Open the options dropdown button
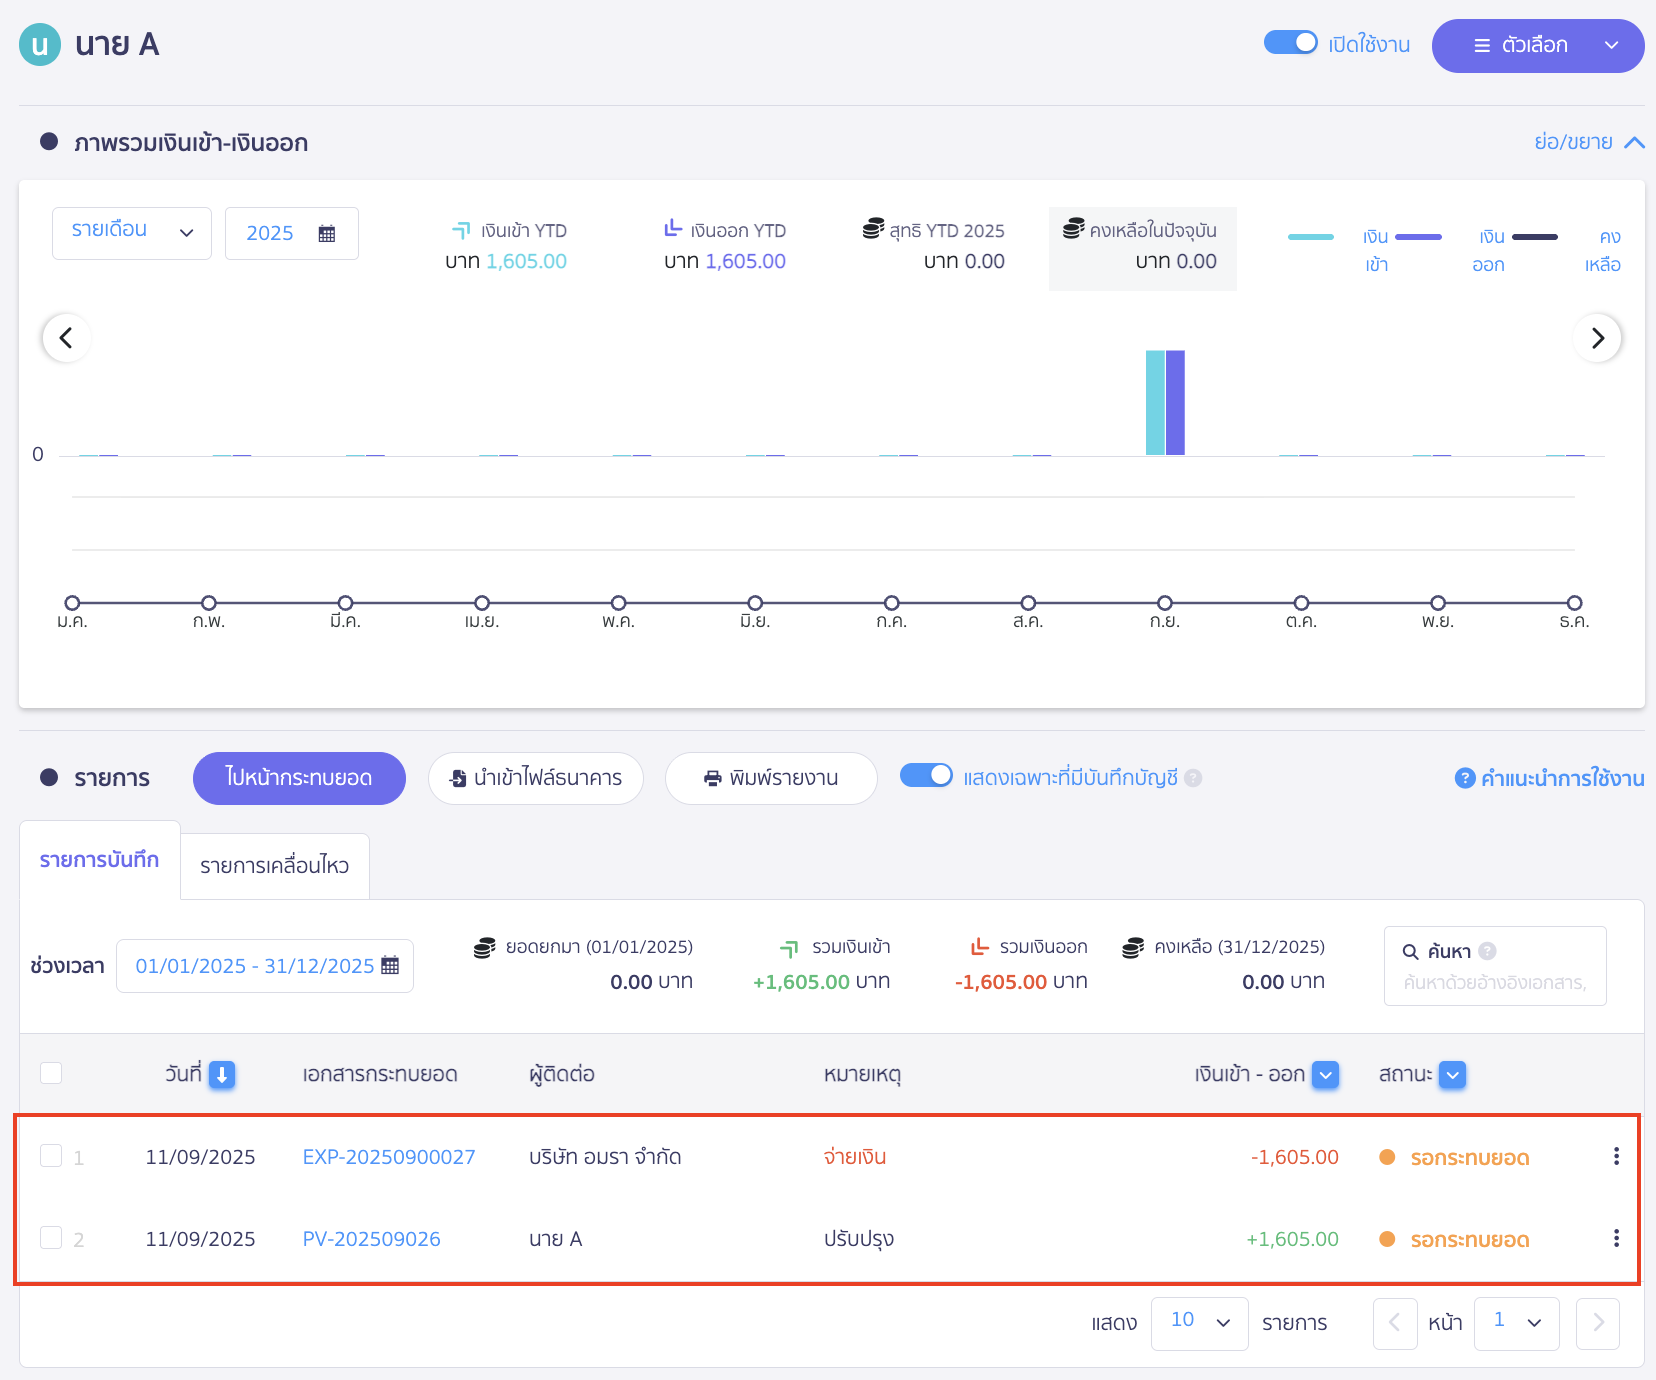 pyautogui.click(x=1537, y=46)
